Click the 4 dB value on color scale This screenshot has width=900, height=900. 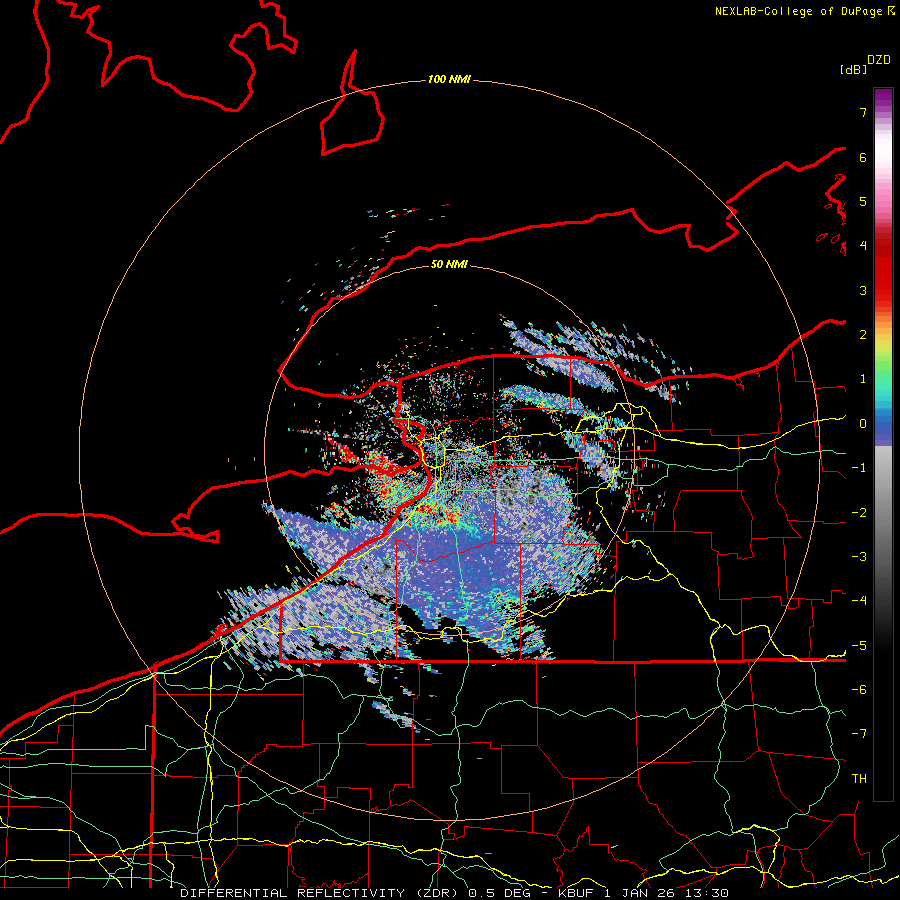[x=863, y=246]
